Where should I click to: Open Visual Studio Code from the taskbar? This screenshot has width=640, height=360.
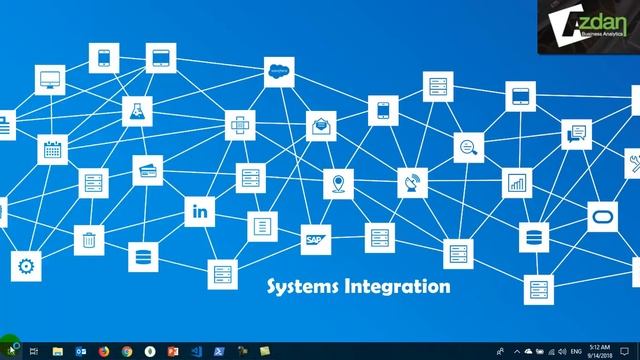196,351
